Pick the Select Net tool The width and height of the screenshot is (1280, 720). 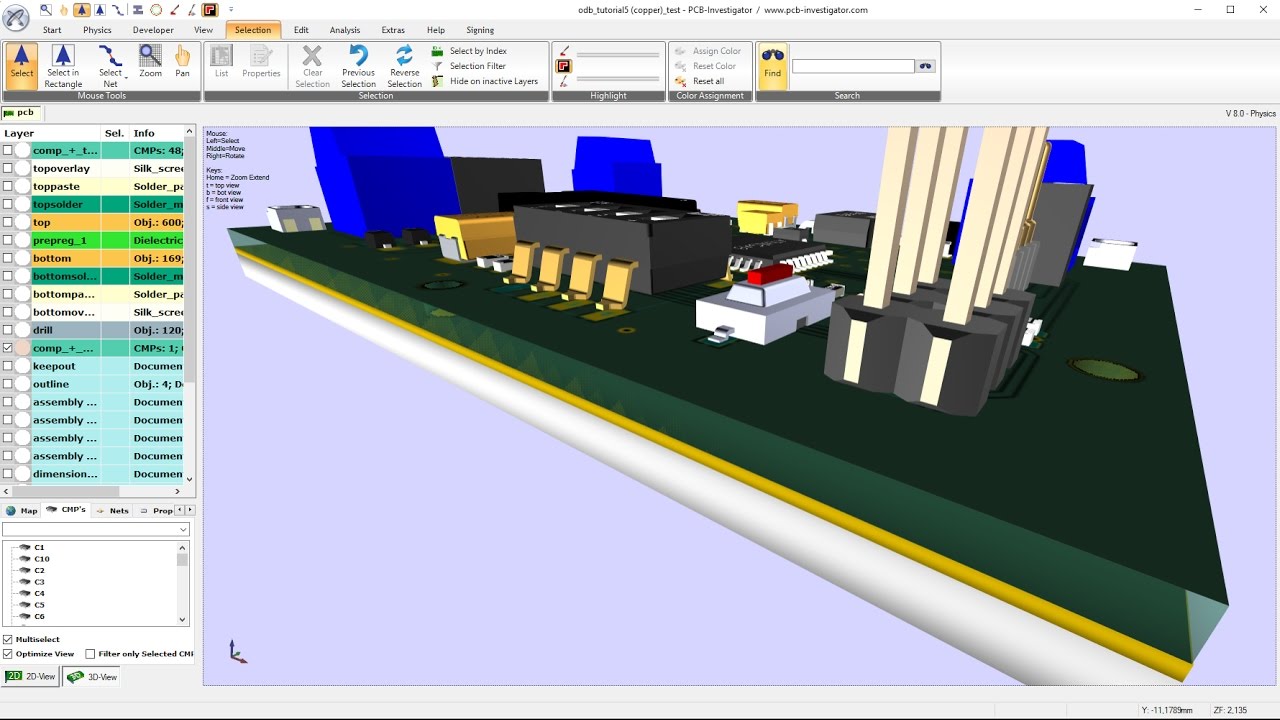click(110, 66)
